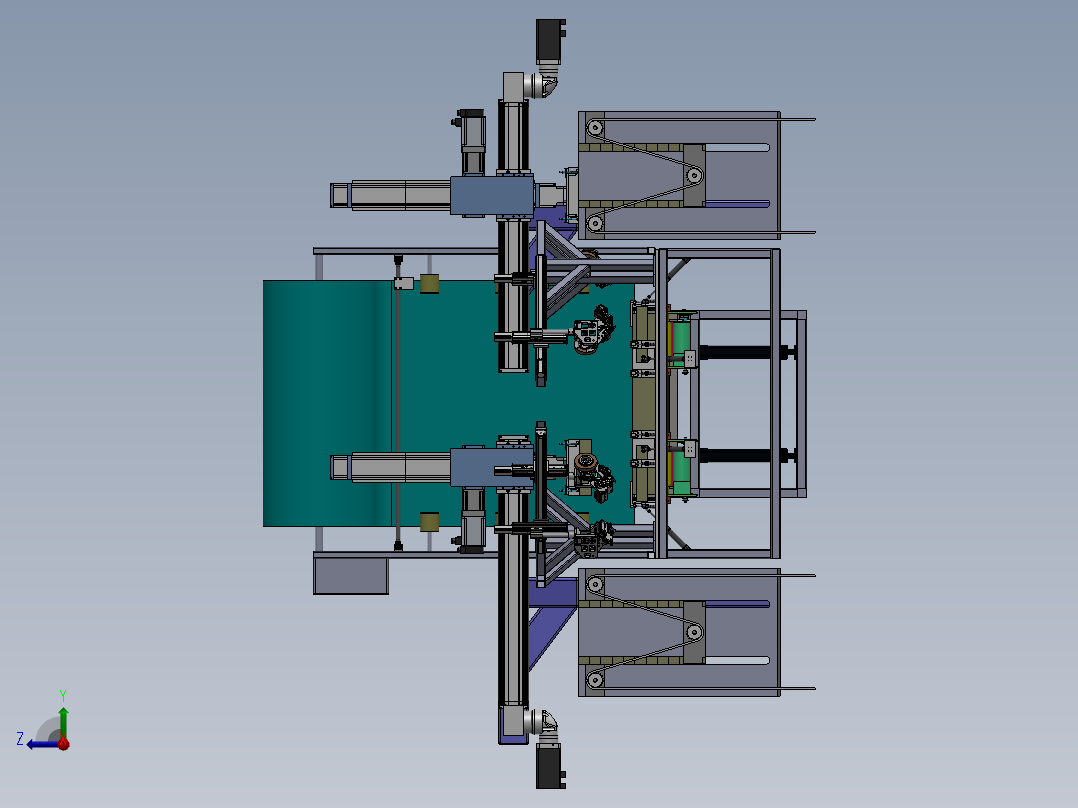Screen dimensions: 1078x808
Task: Select the upper blue-gray slide carriage block
Action: pos(492,196)
